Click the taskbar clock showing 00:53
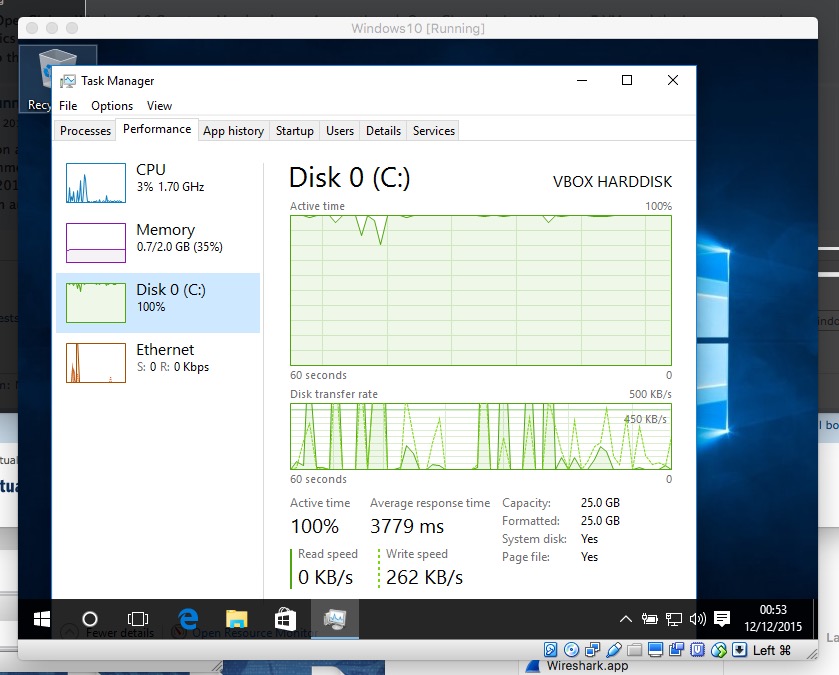The height and width of the screenshot is (675, 839). click(x=773, y=618)
